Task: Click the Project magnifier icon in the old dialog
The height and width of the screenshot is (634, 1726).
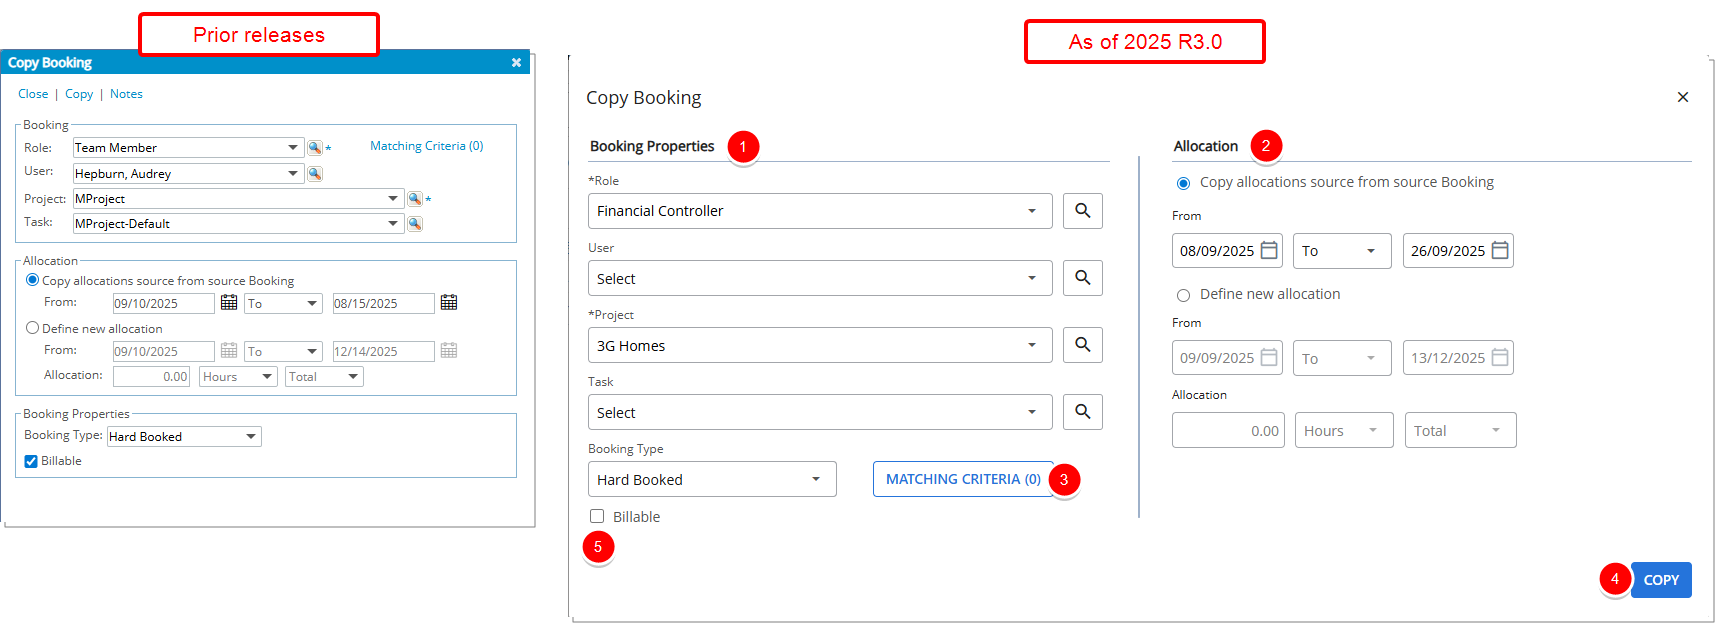Action: pyautogui.click(x=414, y=198)
